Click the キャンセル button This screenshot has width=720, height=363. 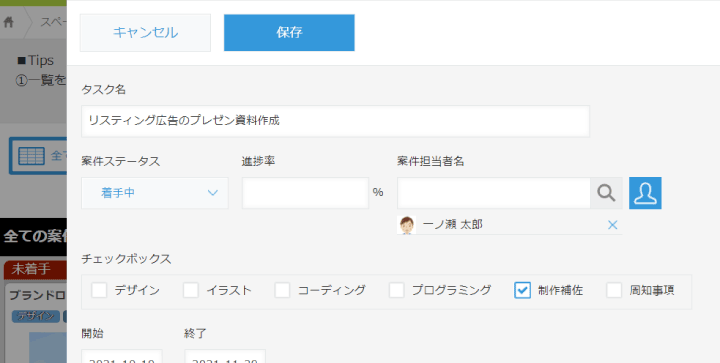(145, 33)
